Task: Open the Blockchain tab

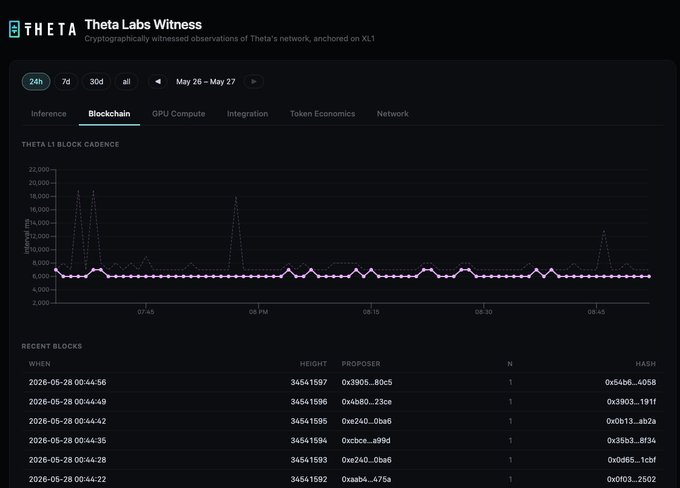Action: (109, 114)
